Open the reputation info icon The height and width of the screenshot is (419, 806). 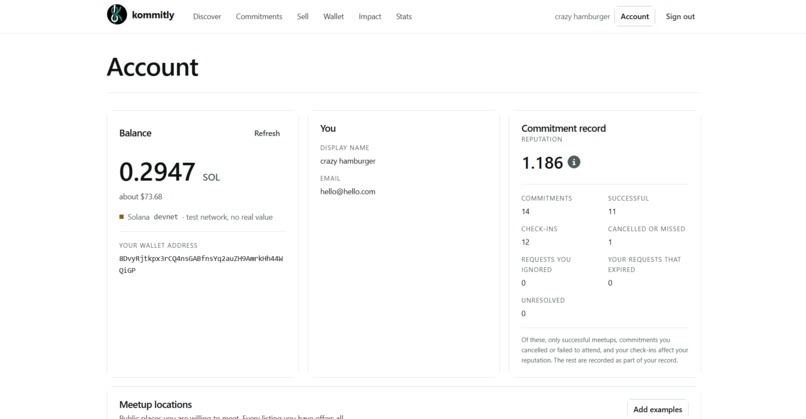tap(574, 162)
